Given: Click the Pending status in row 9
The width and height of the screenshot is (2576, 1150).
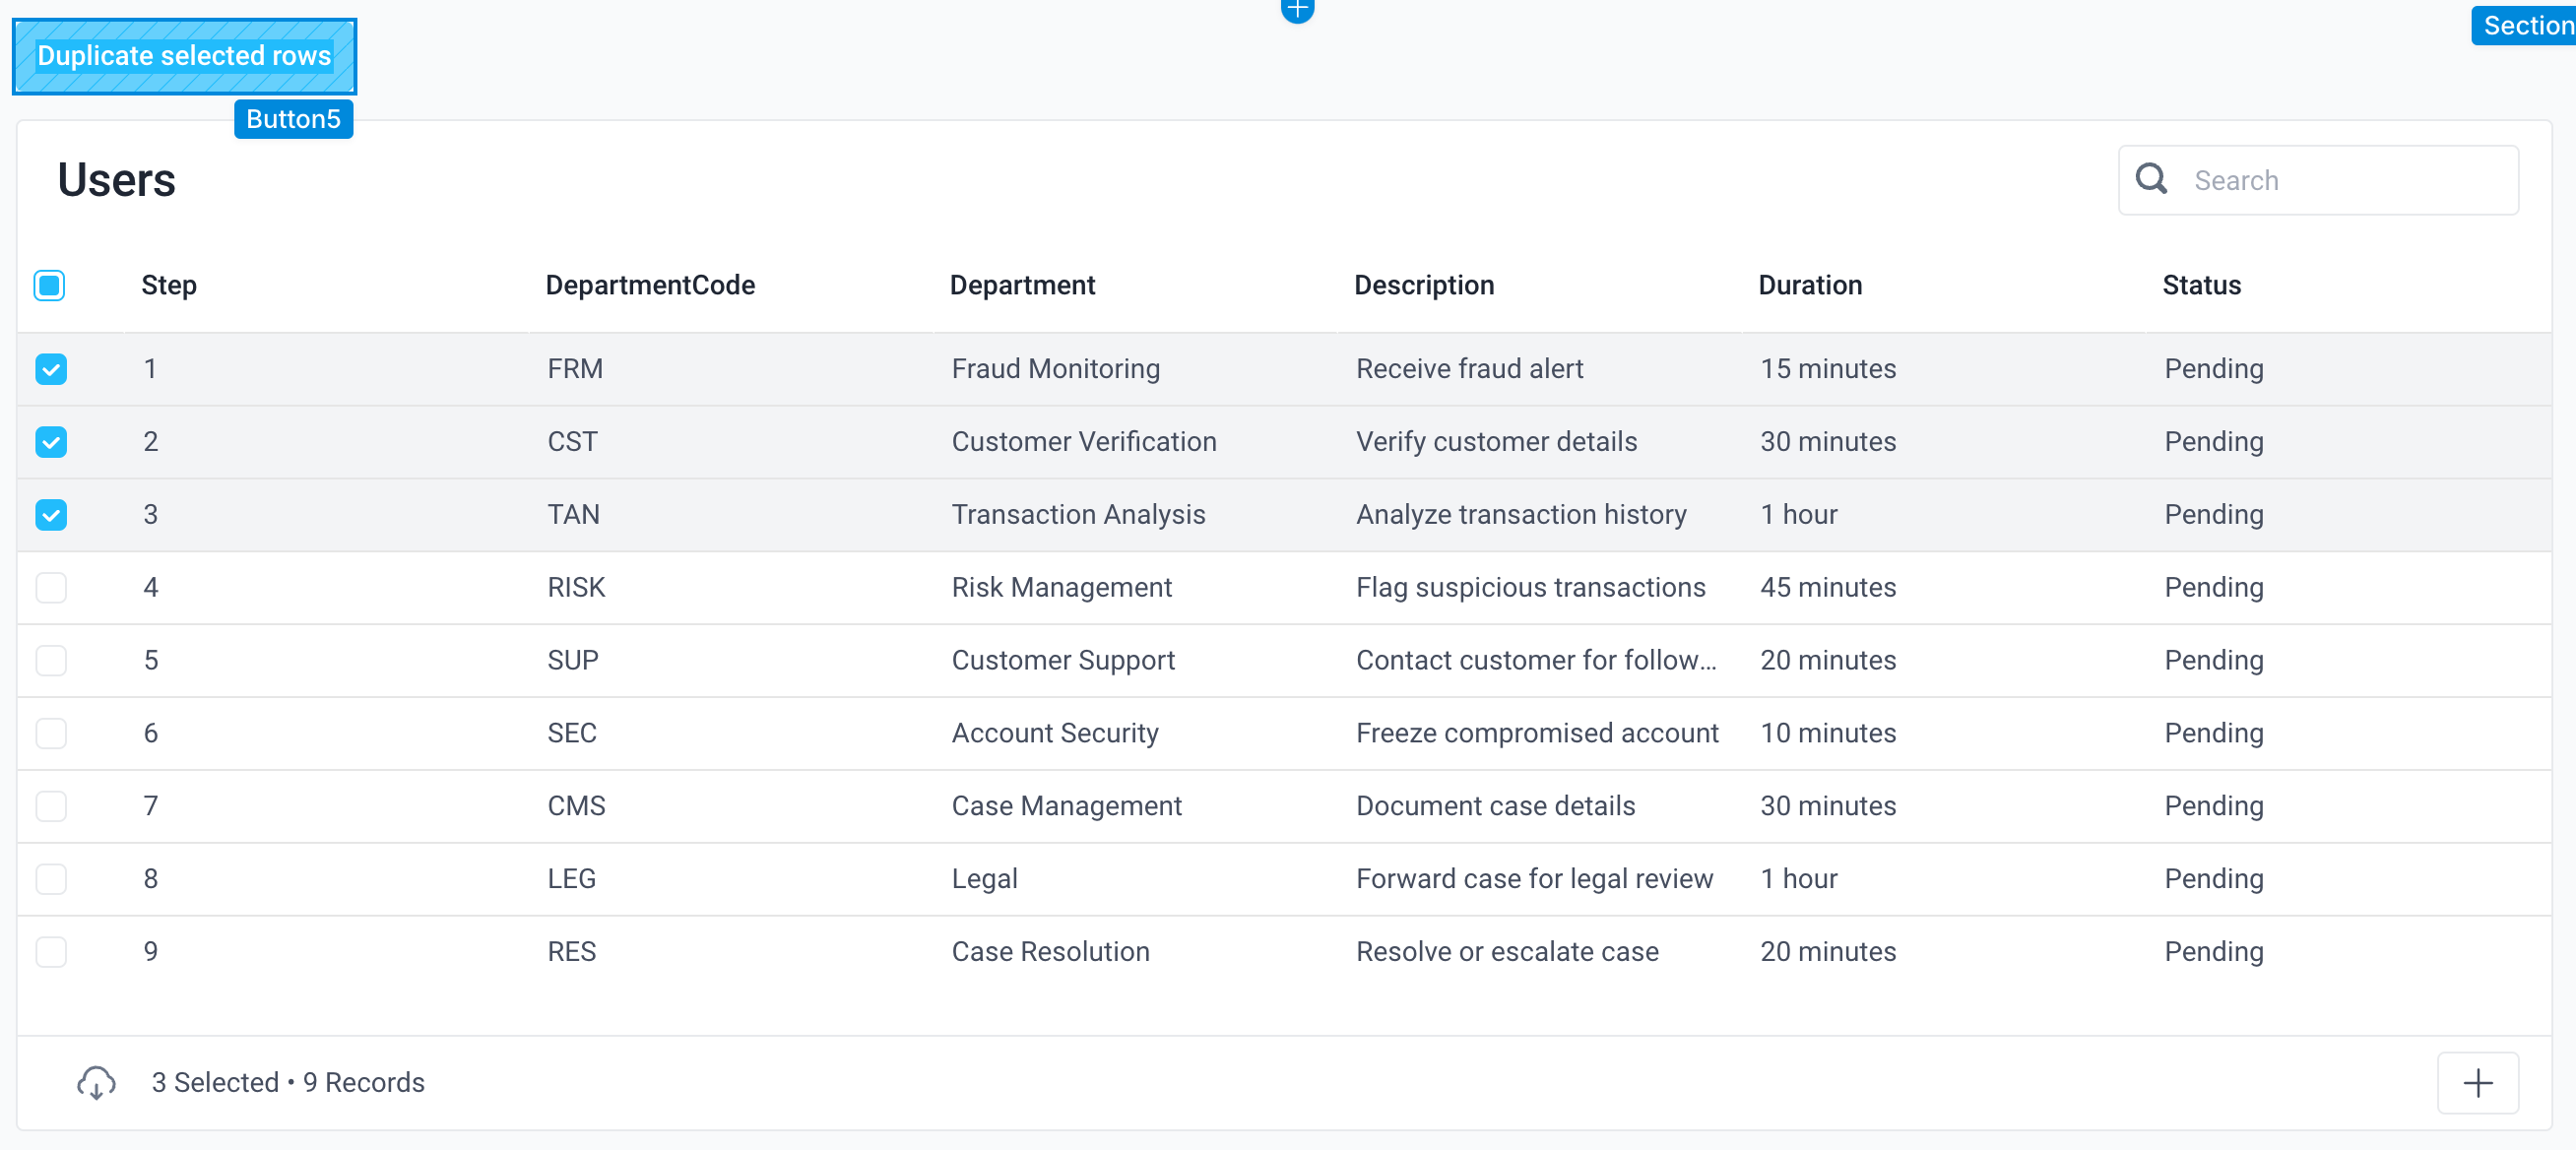Looking at the screenshot, I should click(2213, 952).
